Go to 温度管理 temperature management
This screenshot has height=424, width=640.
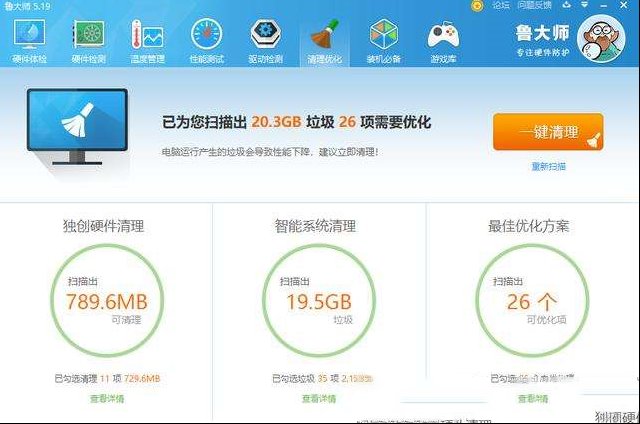tap(147, 41)
